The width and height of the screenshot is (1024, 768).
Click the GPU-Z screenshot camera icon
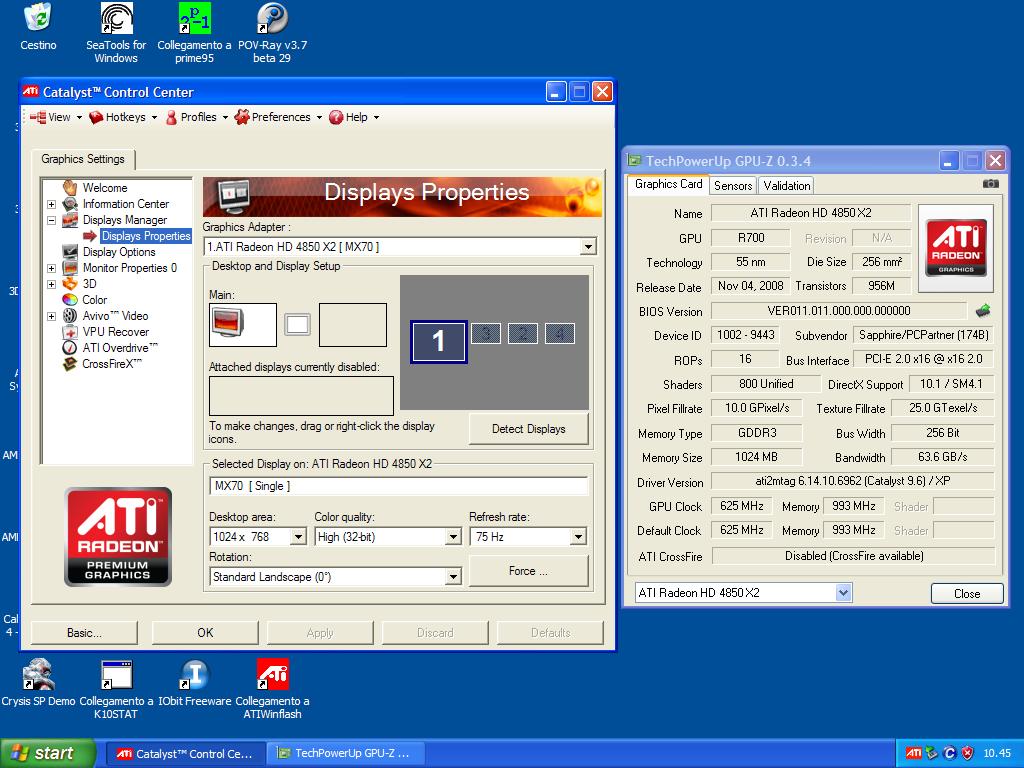tap(991, 184)
